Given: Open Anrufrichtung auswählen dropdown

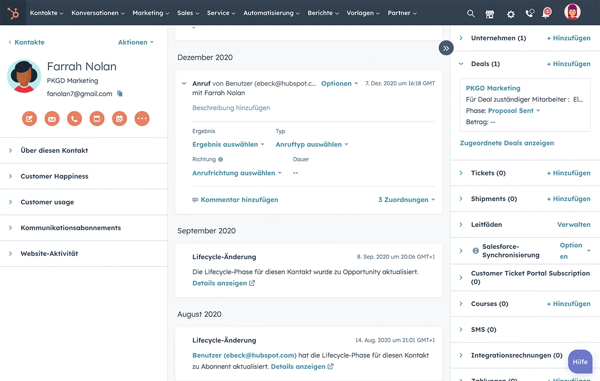Looking at the screenshot, I should coord(237,173).
